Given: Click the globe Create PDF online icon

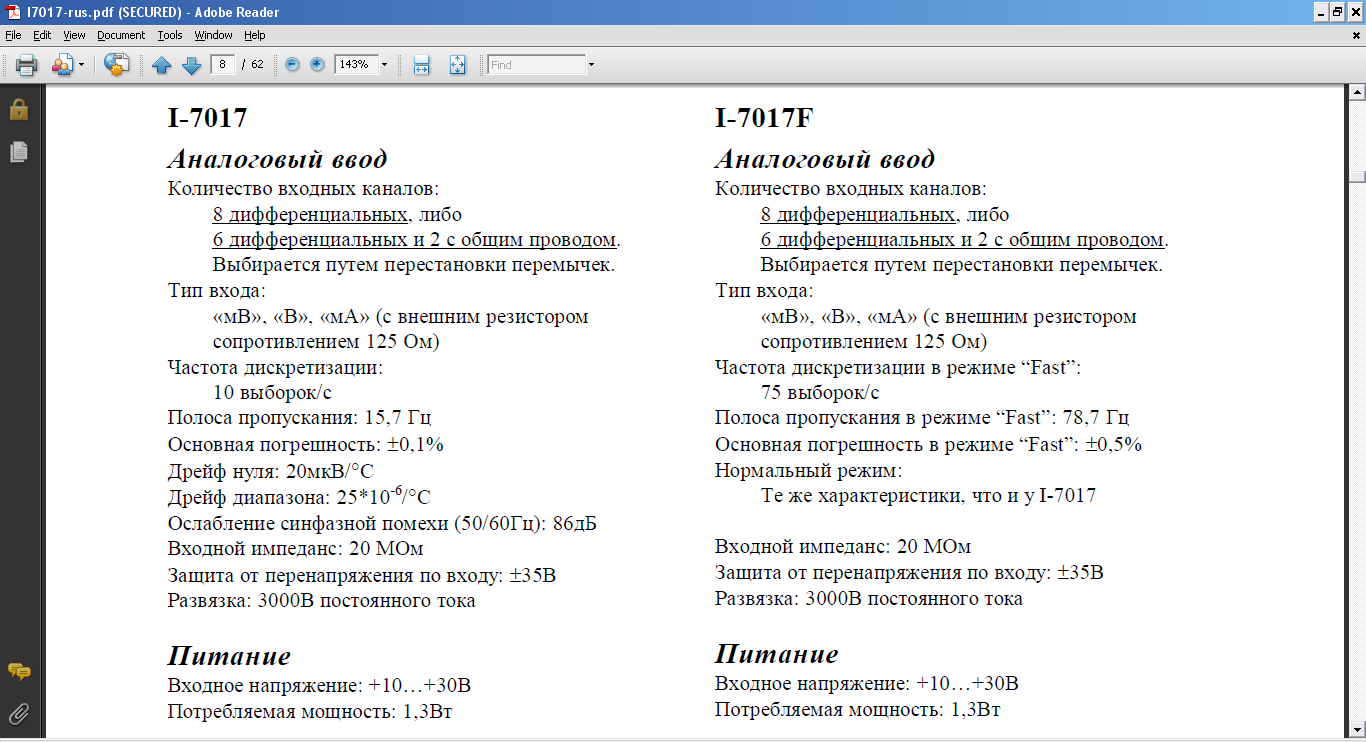Looking at the screenshot, I should point(117,65).
